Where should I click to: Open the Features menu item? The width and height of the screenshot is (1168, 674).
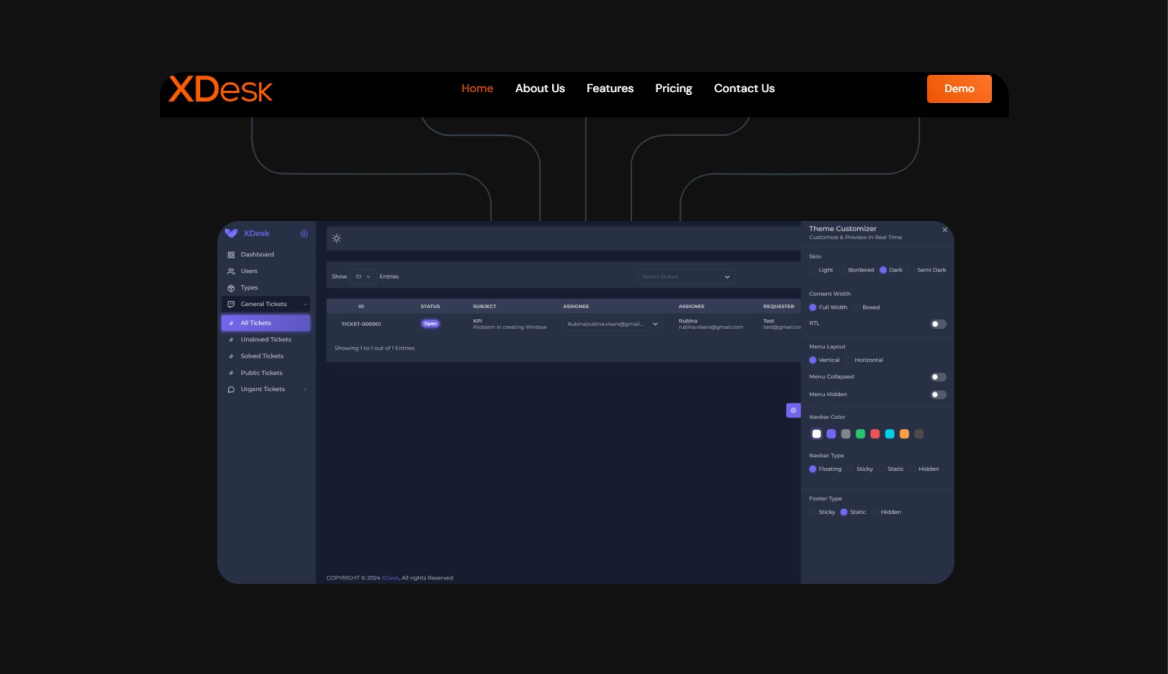(x=610, y=88)
